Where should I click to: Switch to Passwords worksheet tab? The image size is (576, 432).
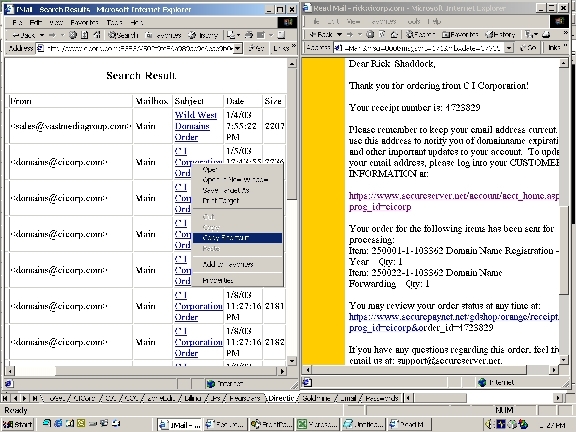(382, 398)
